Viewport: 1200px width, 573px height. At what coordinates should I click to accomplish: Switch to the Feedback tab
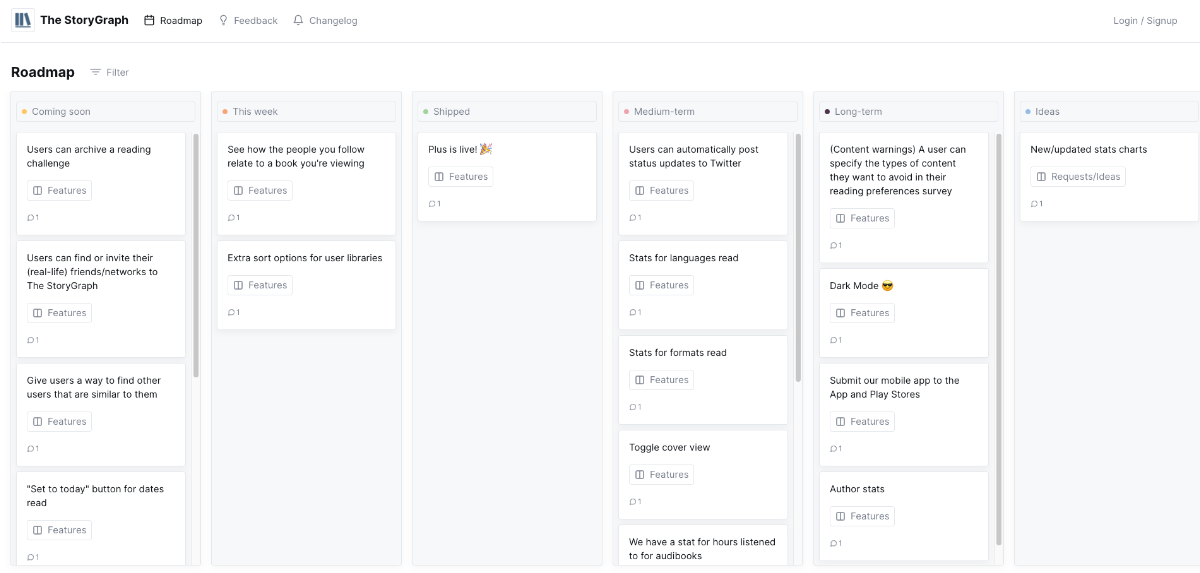(248, 20)
